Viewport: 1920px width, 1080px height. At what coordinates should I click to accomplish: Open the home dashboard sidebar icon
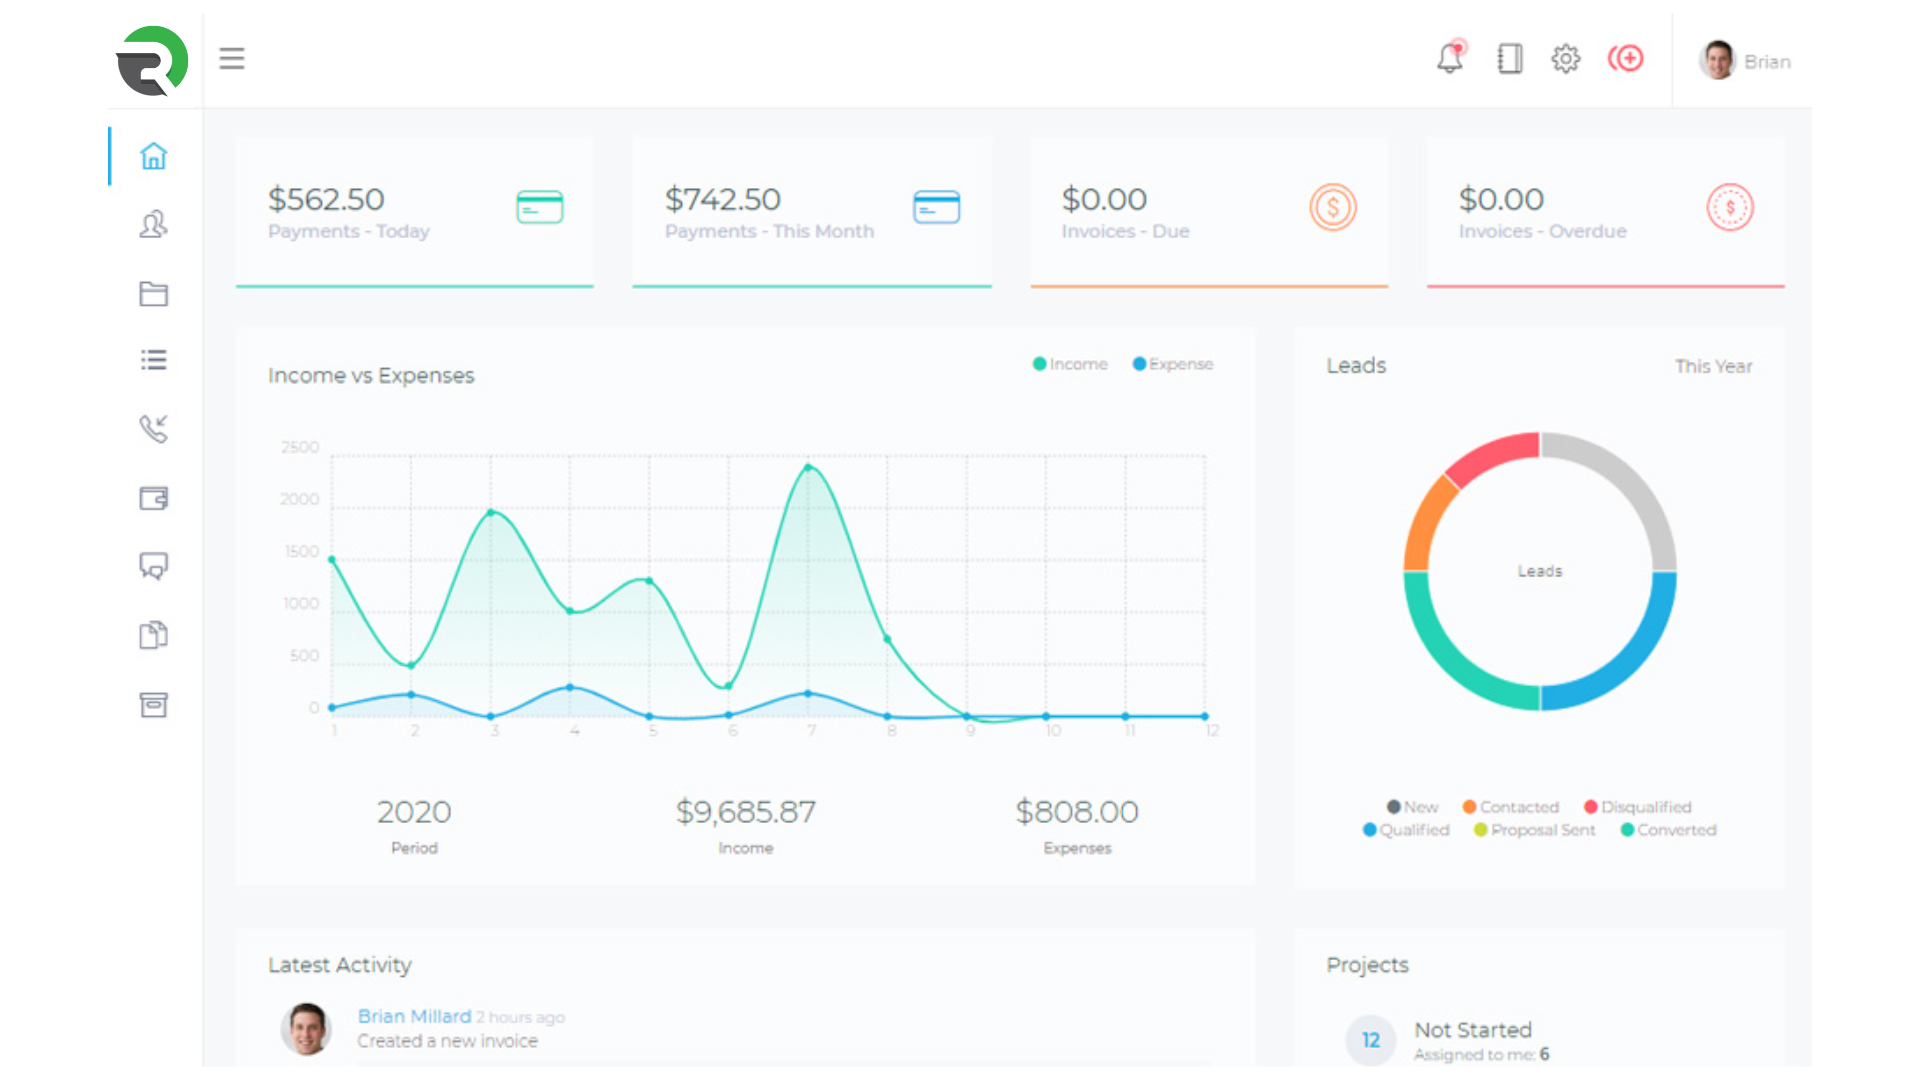click(153, 156)
